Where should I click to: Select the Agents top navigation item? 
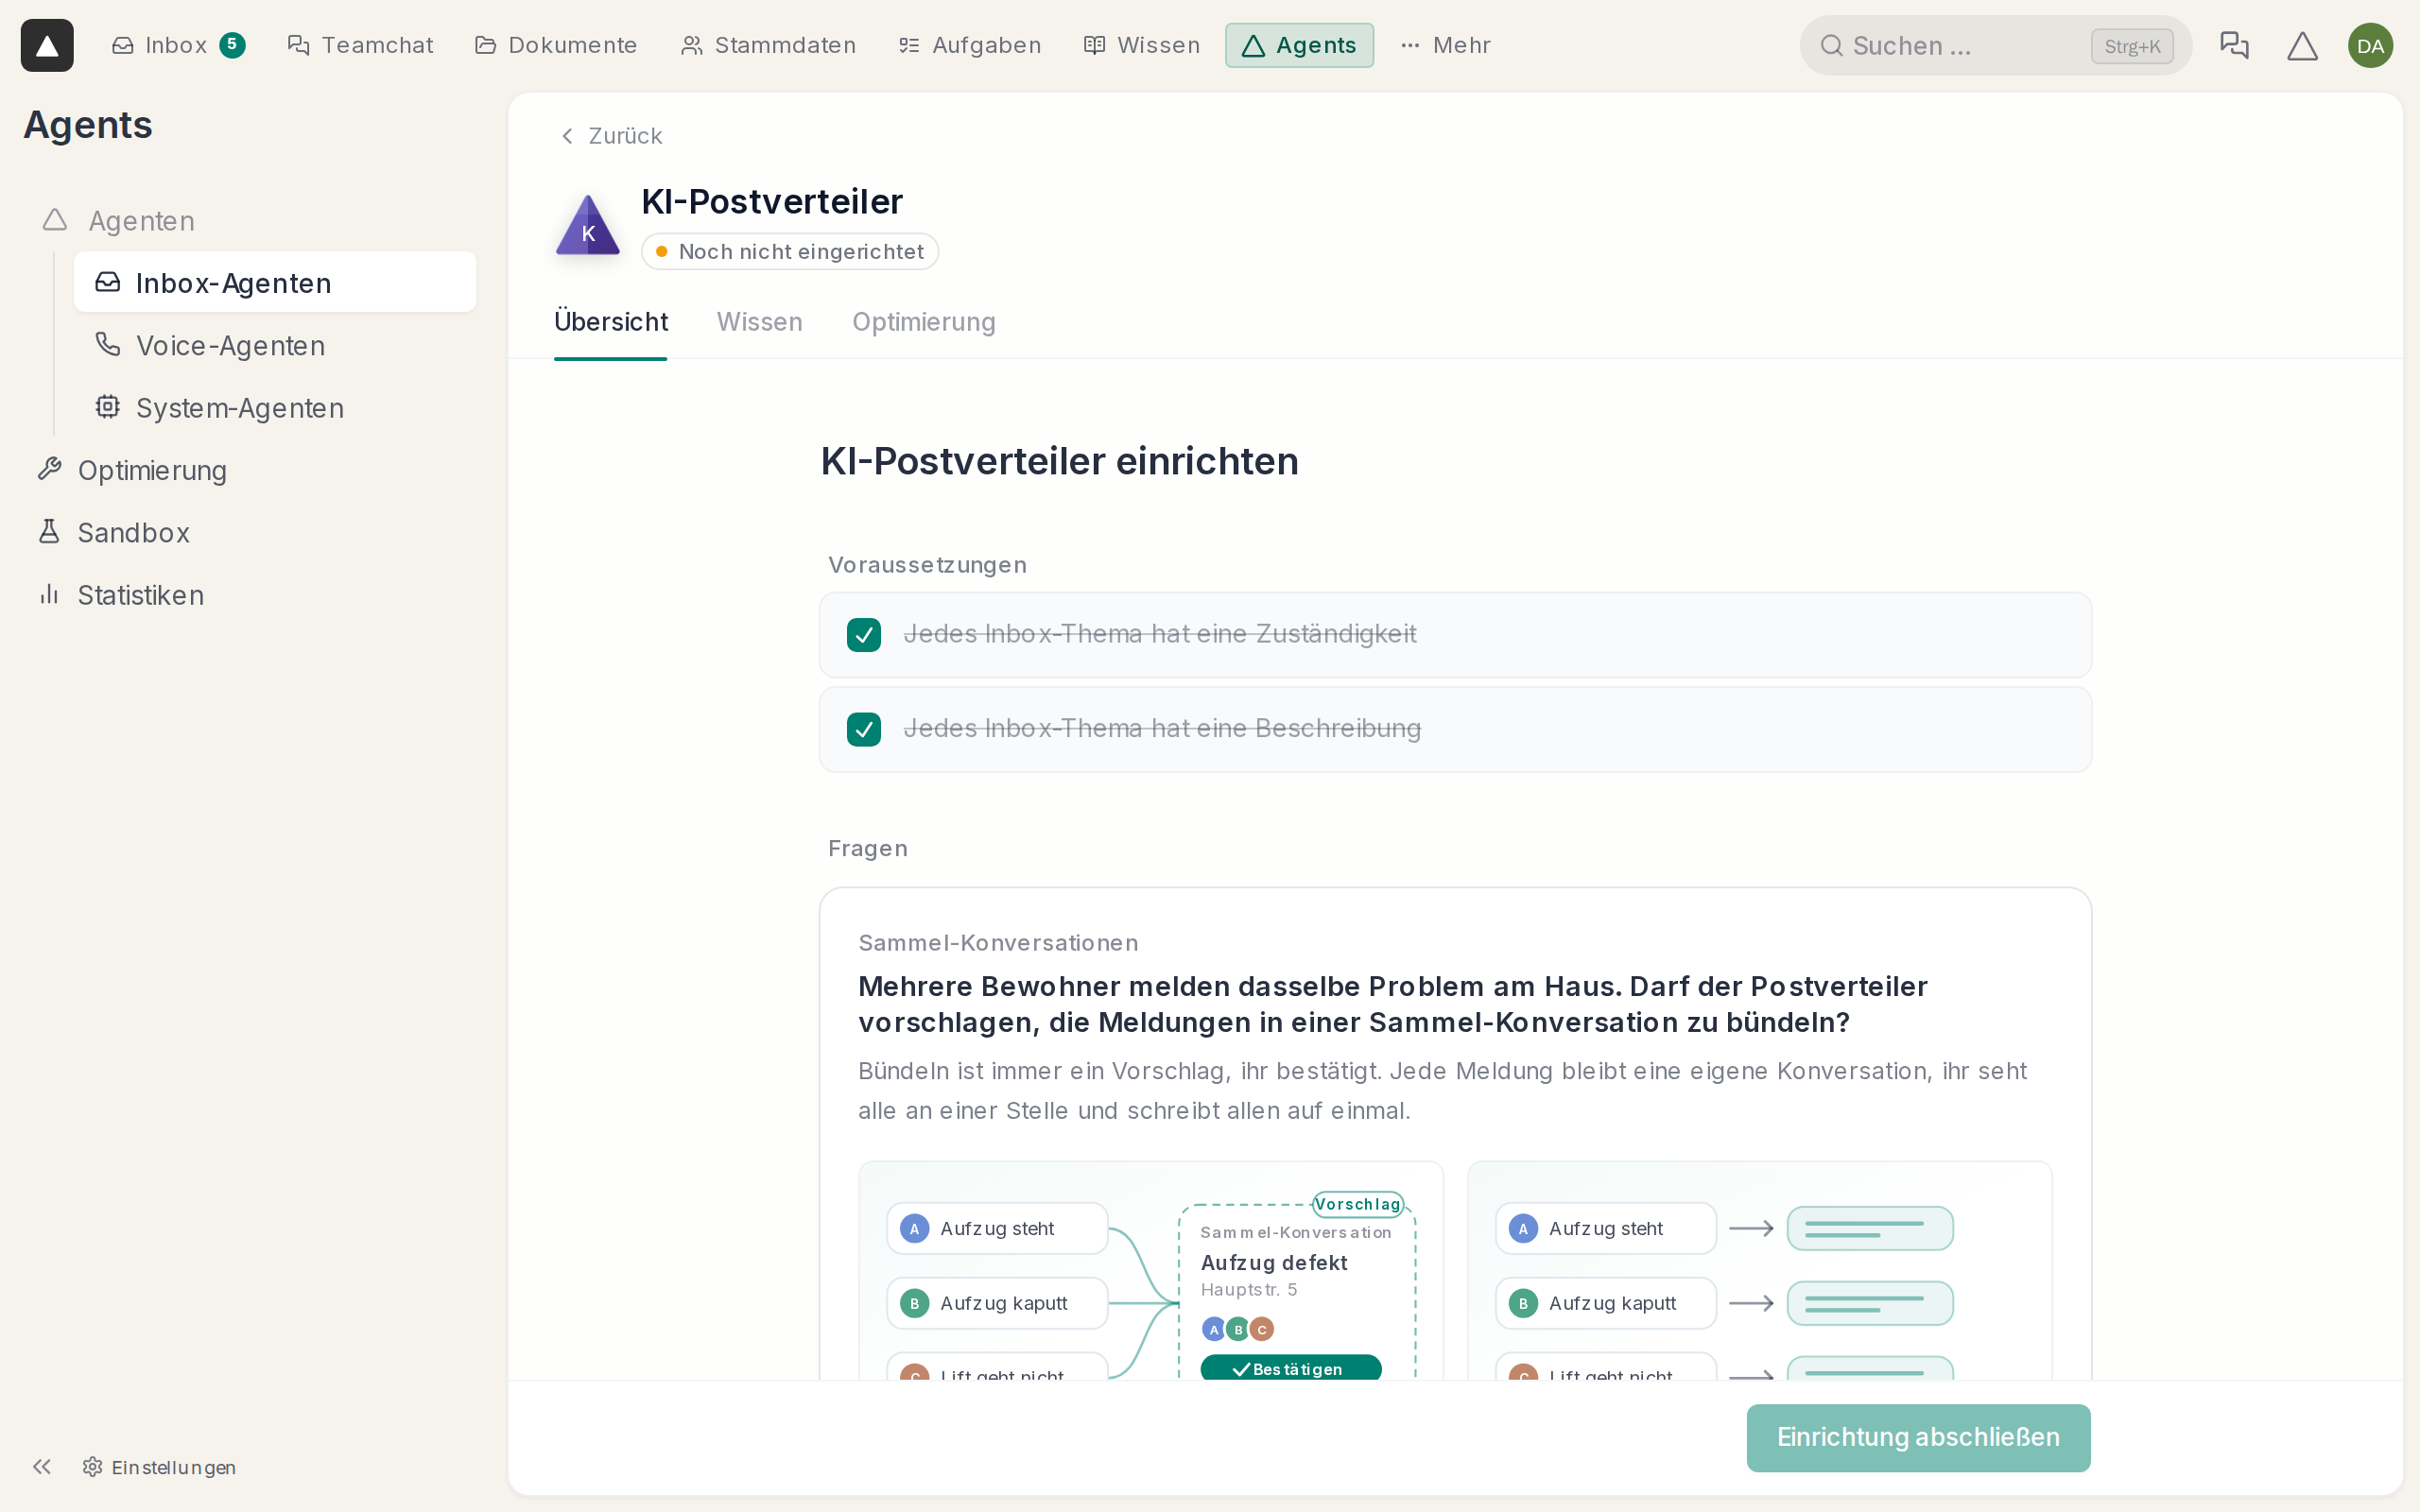tap(1299, 45)
